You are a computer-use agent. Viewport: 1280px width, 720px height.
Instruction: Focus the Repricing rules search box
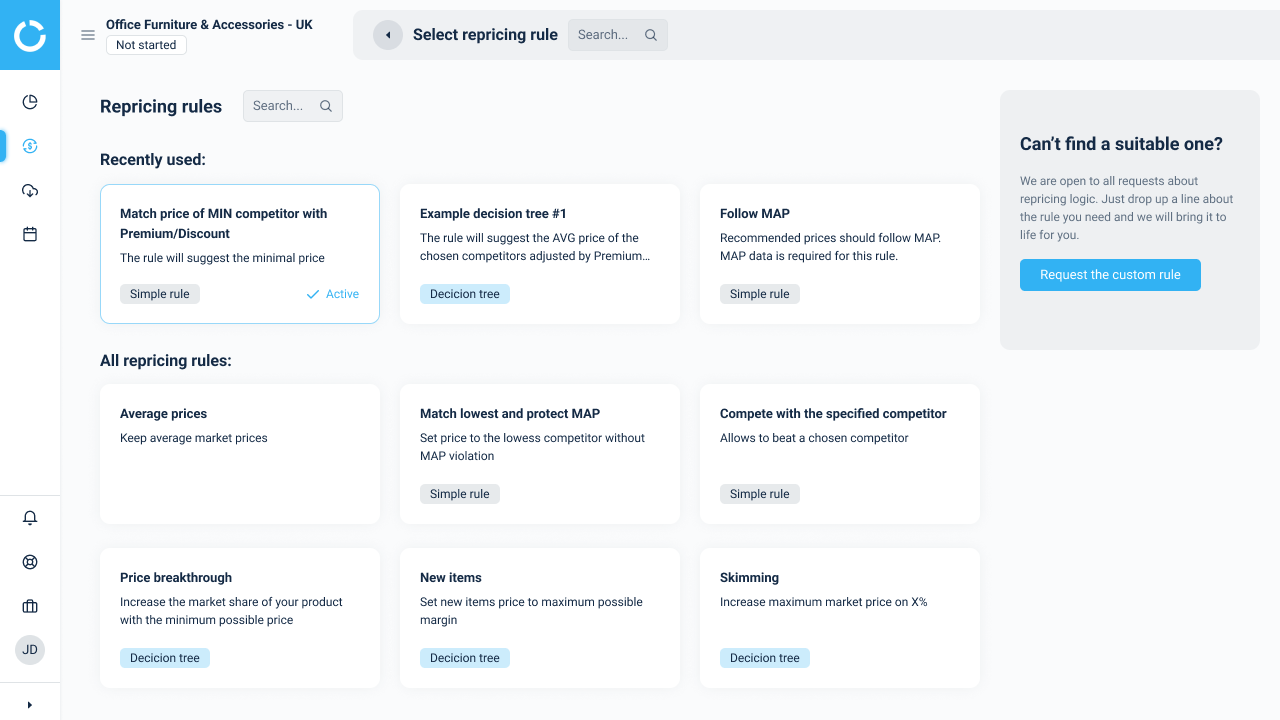(292, 106)
